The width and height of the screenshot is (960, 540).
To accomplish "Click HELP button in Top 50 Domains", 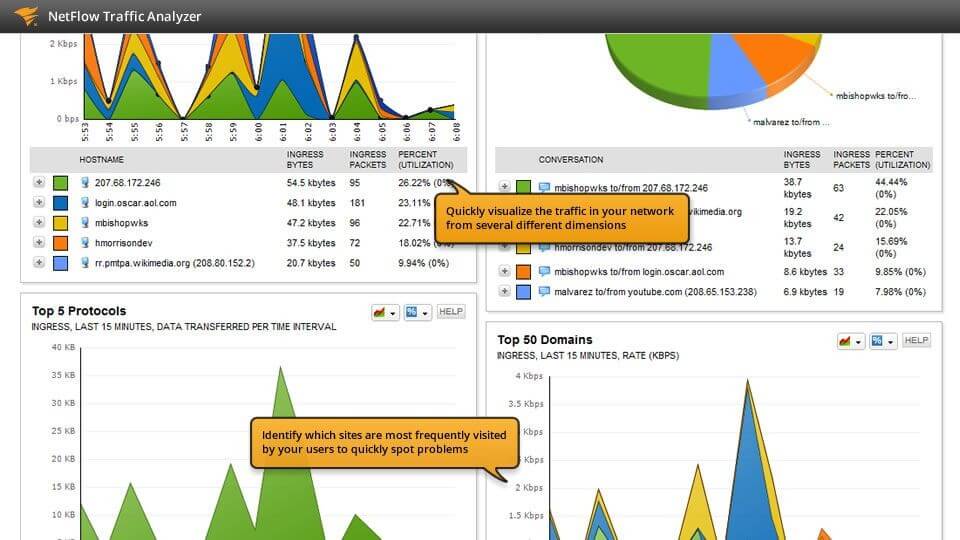I will click(x=917, y=340).
